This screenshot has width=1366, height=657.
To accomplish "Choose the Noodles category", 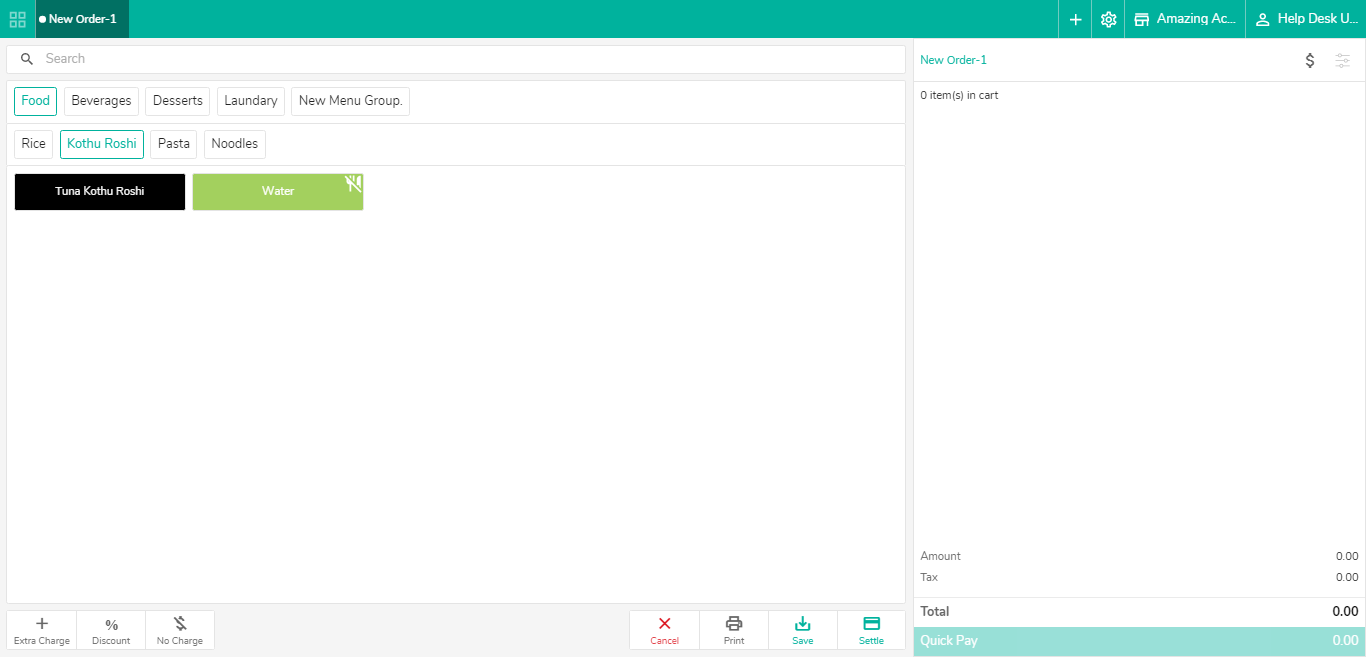I will click(235, 144).
